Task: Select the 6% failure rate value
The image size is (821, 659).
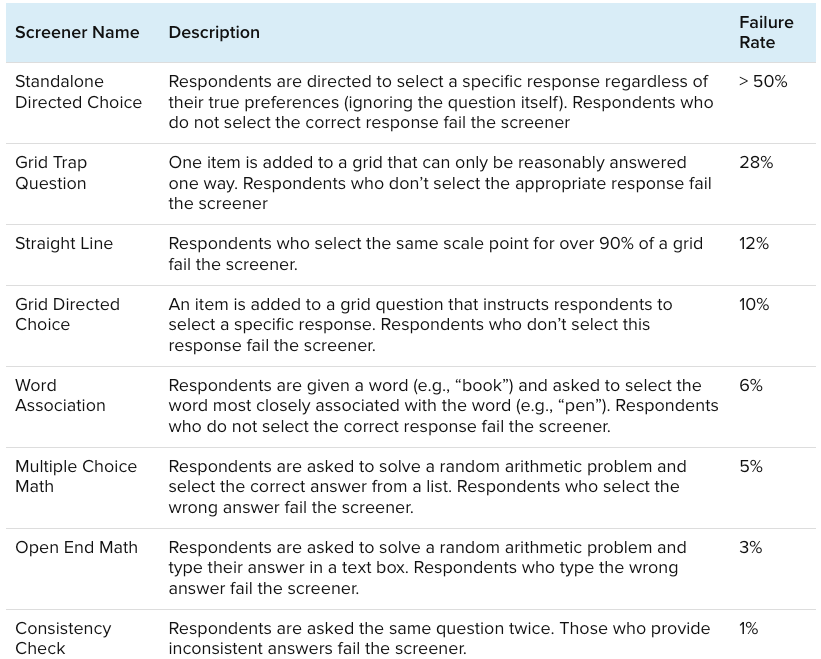Action: 751,386
